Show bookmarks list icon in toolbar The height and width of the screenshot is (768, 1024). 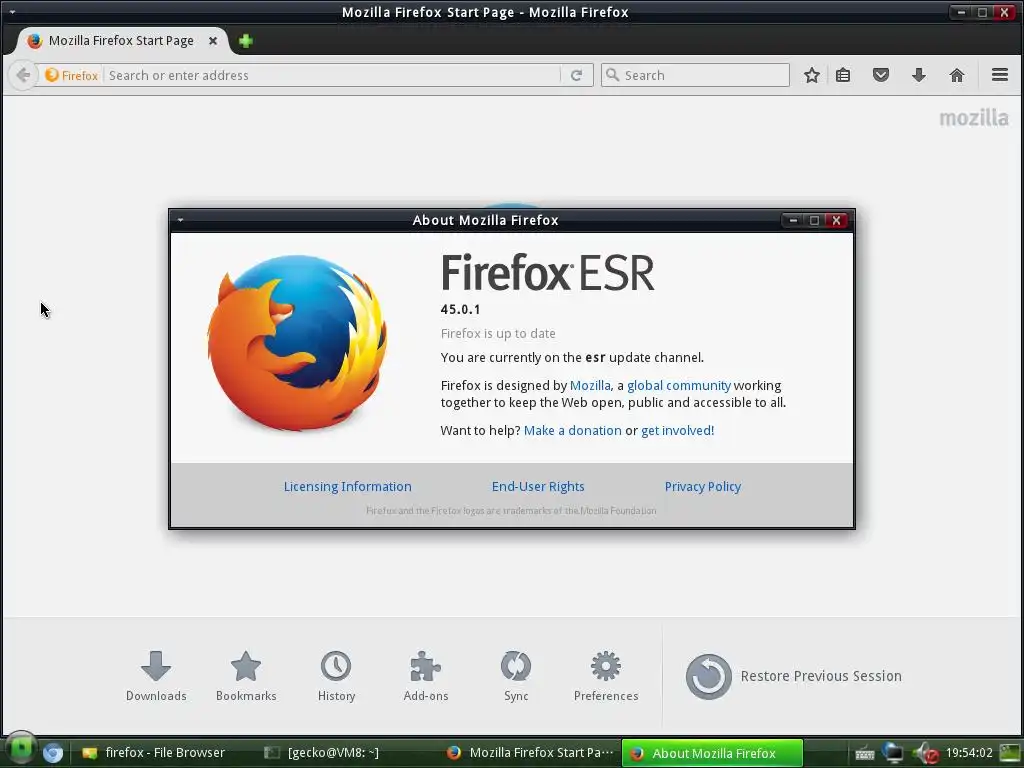[x=843, y=75]
